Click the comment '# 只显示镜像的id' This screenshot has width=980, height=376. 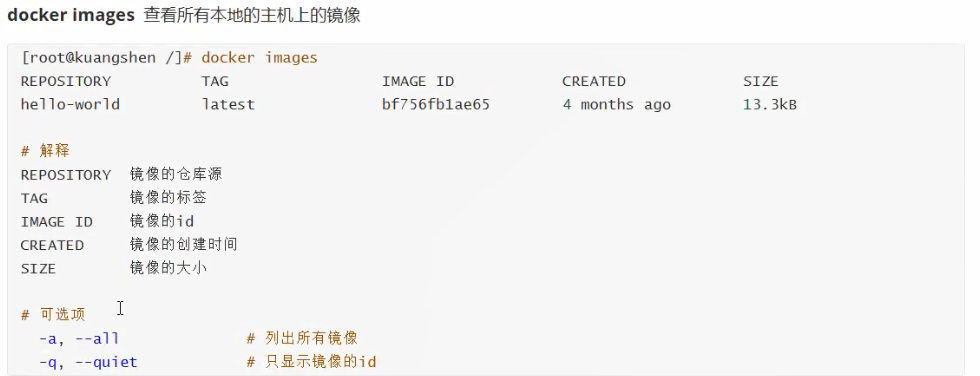pos(311,362)
